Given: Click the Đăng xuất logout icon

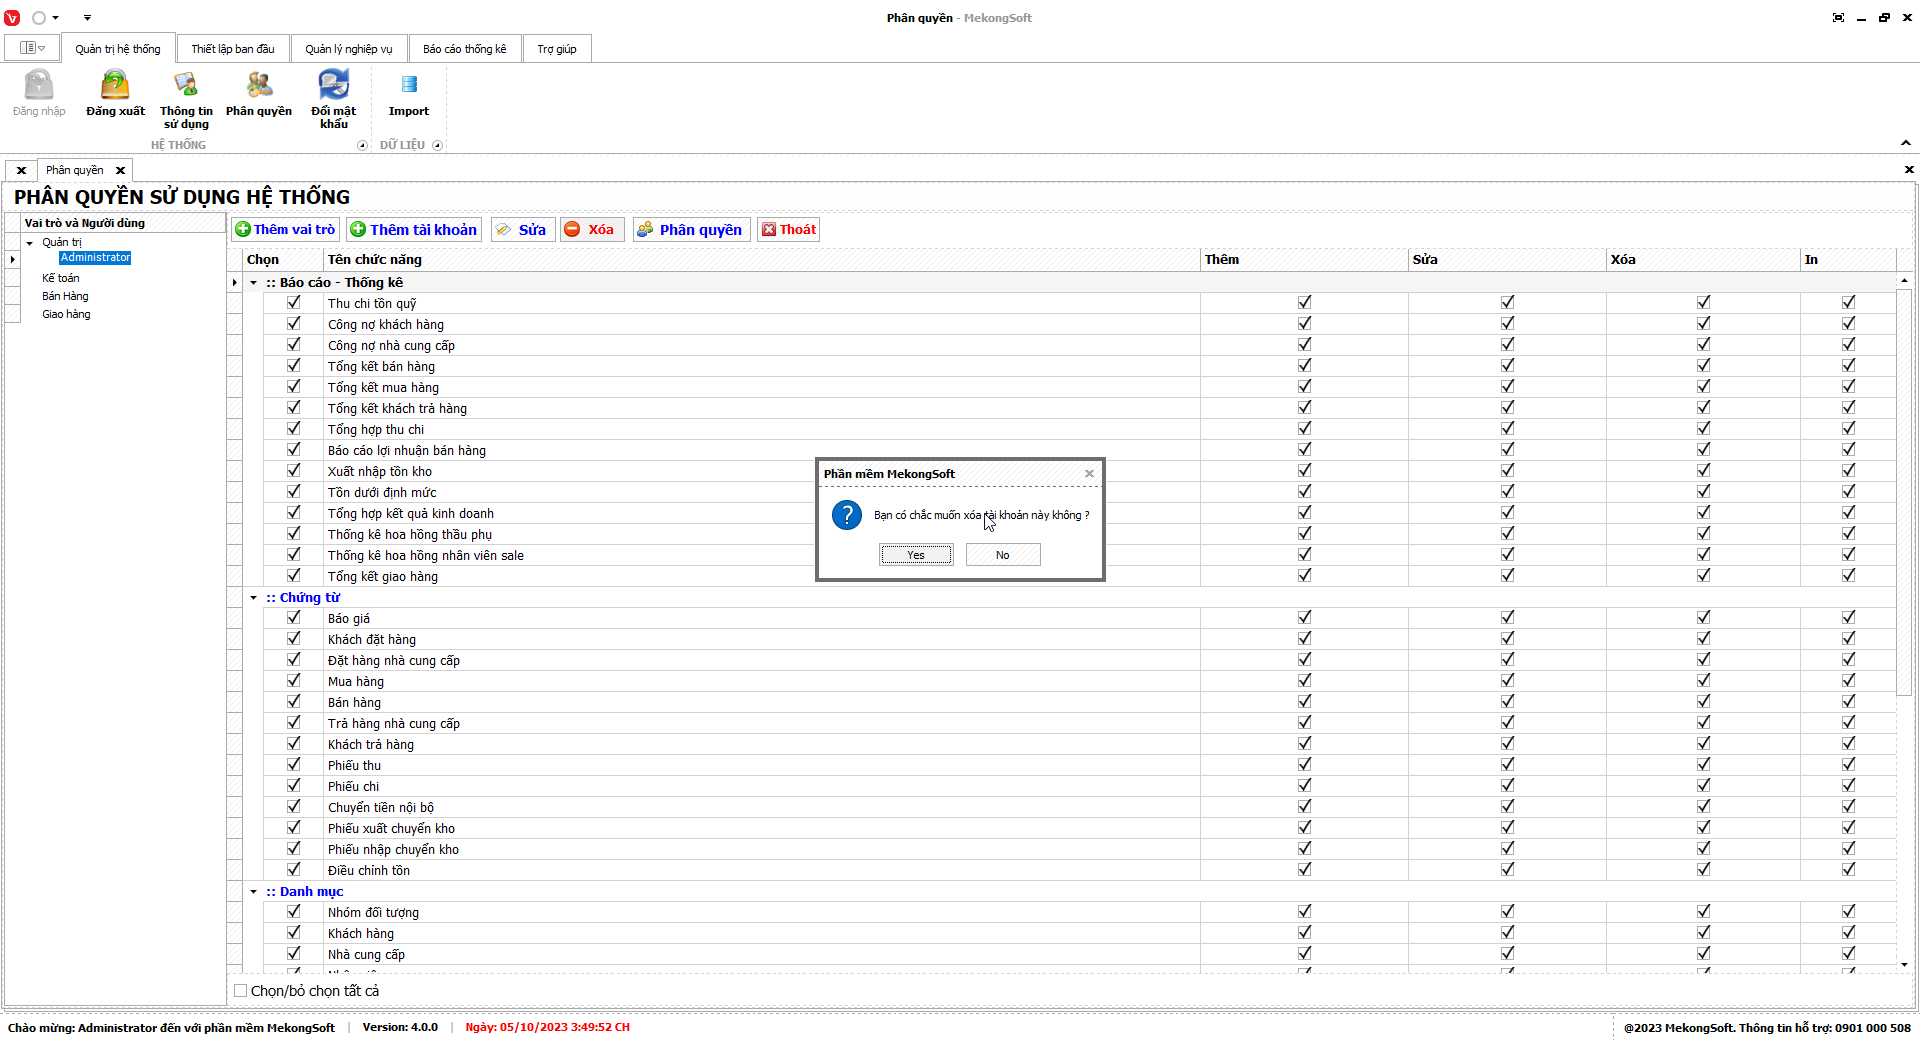Looking at the screenshot, I should click(x=115, y=92).
